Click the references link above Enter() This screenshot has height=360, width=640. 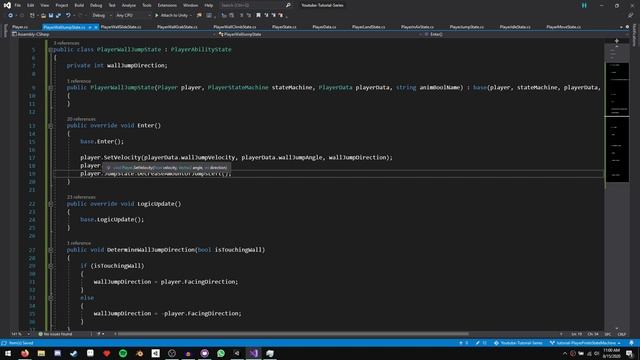click(81, 119)
